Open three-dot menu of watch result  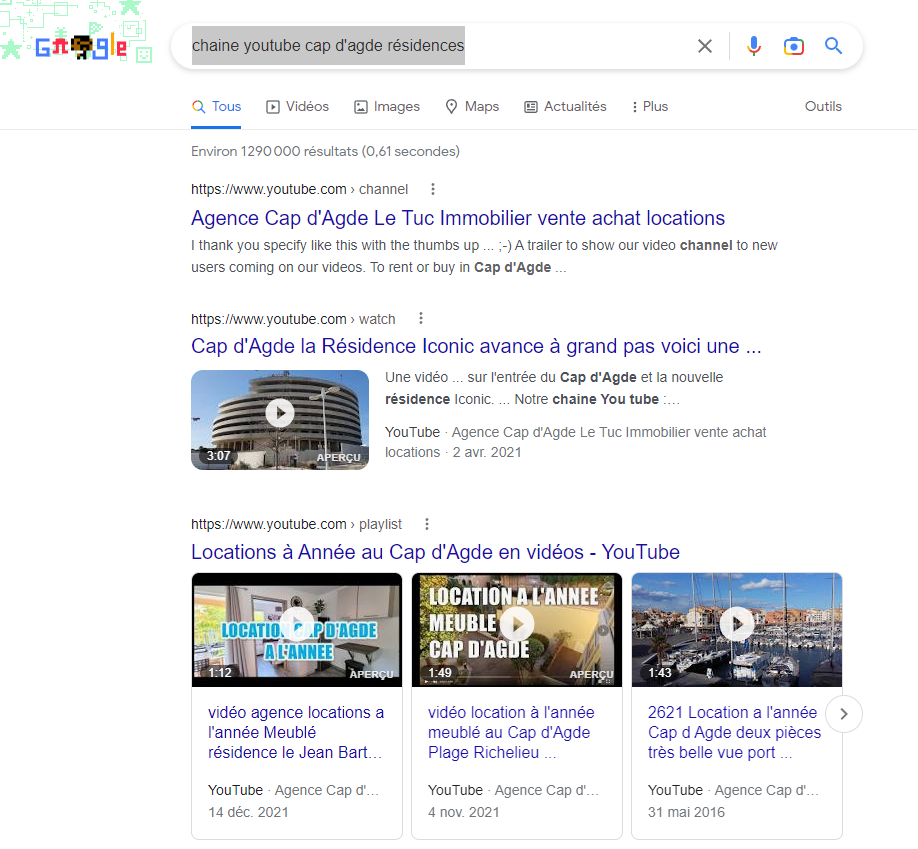[x=420, y=319]
